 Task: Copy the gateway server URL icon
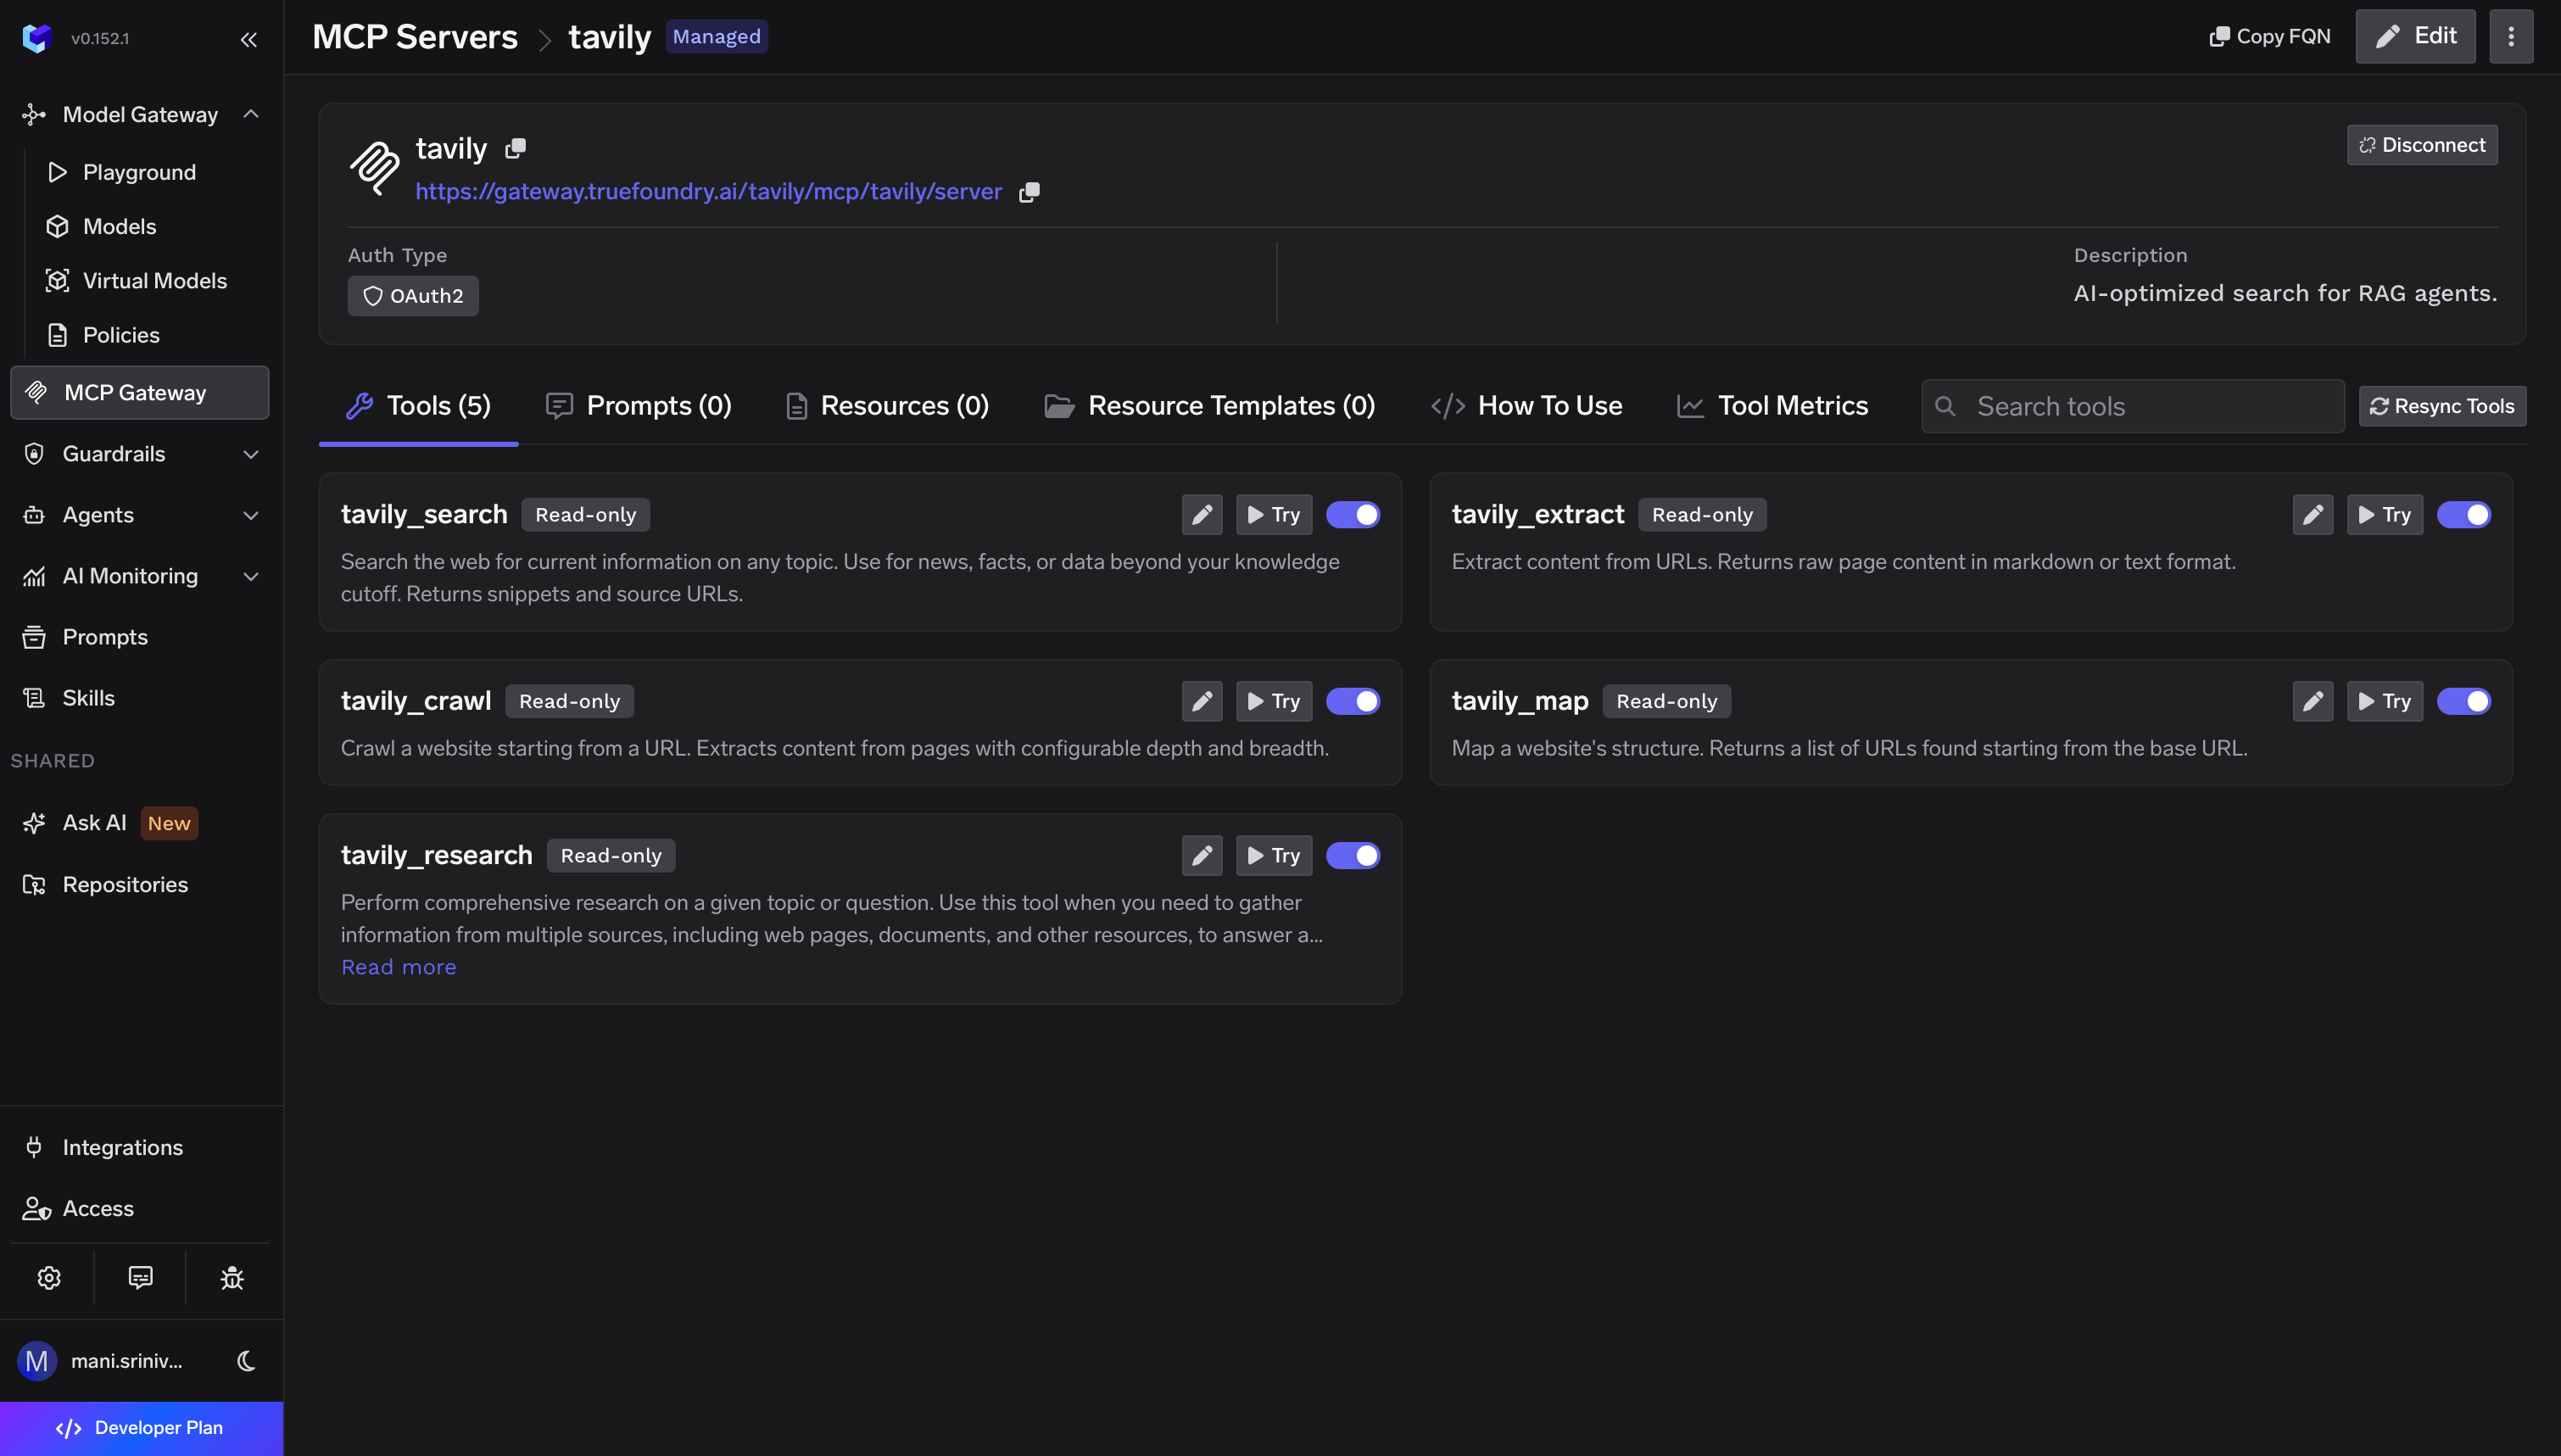pos(1029,192)
